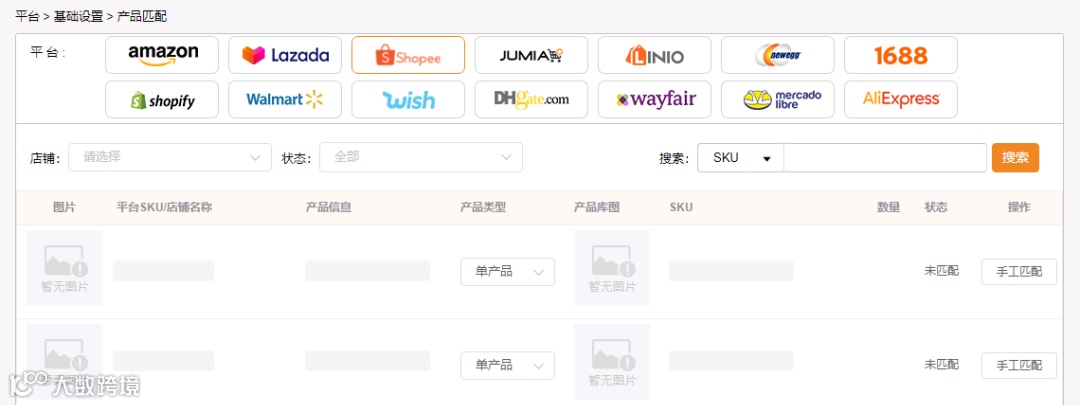Click the 产品库图 column header

coord(597,207)
